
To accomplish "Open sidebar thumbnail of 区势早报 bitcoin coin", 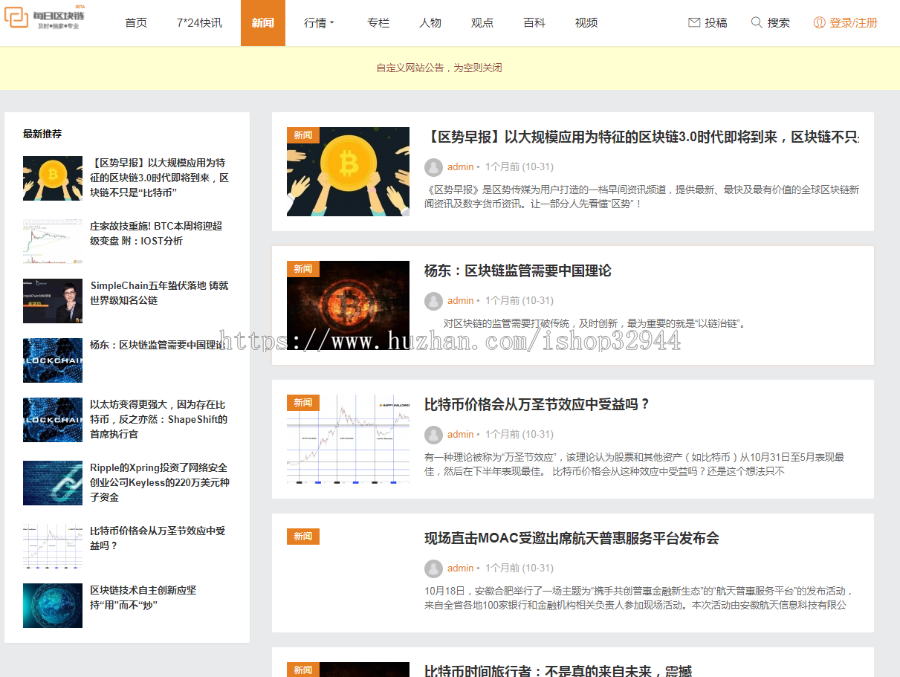I will tap(53, 179).
